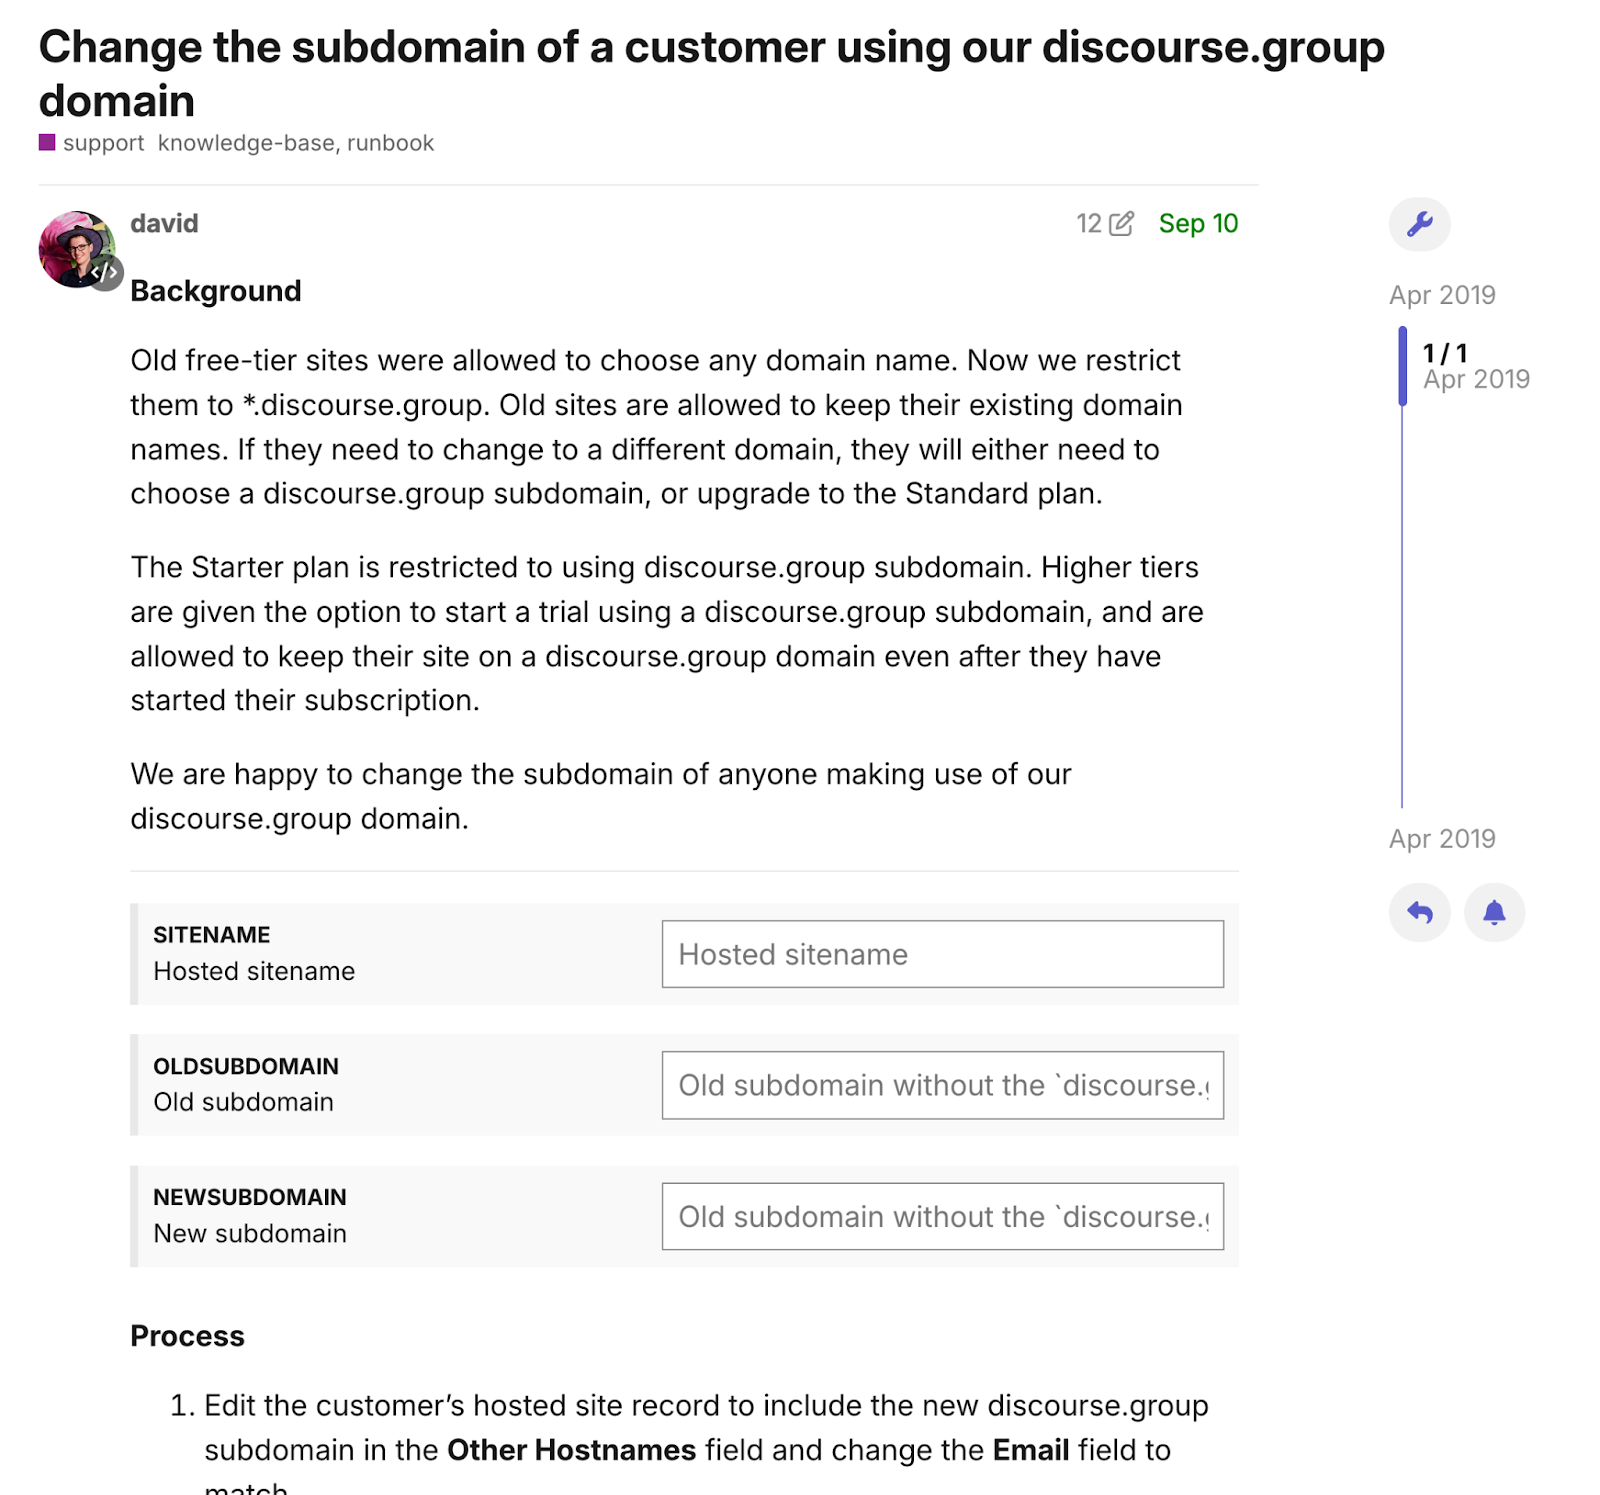Click the 1/1 post counter on timeline
The image size is (1600, 1495).
point(1444,351)
